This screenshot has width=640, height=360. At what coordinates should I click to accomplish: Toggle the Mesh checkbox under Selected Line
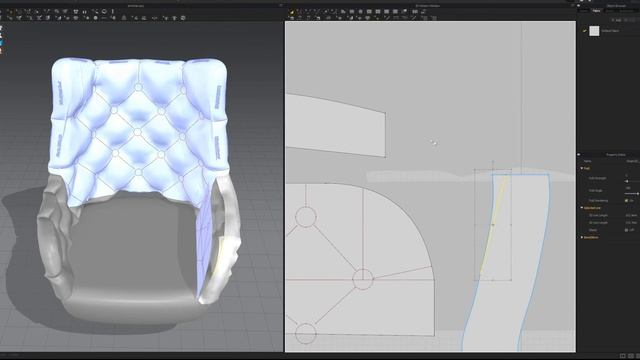click(627, 230)
